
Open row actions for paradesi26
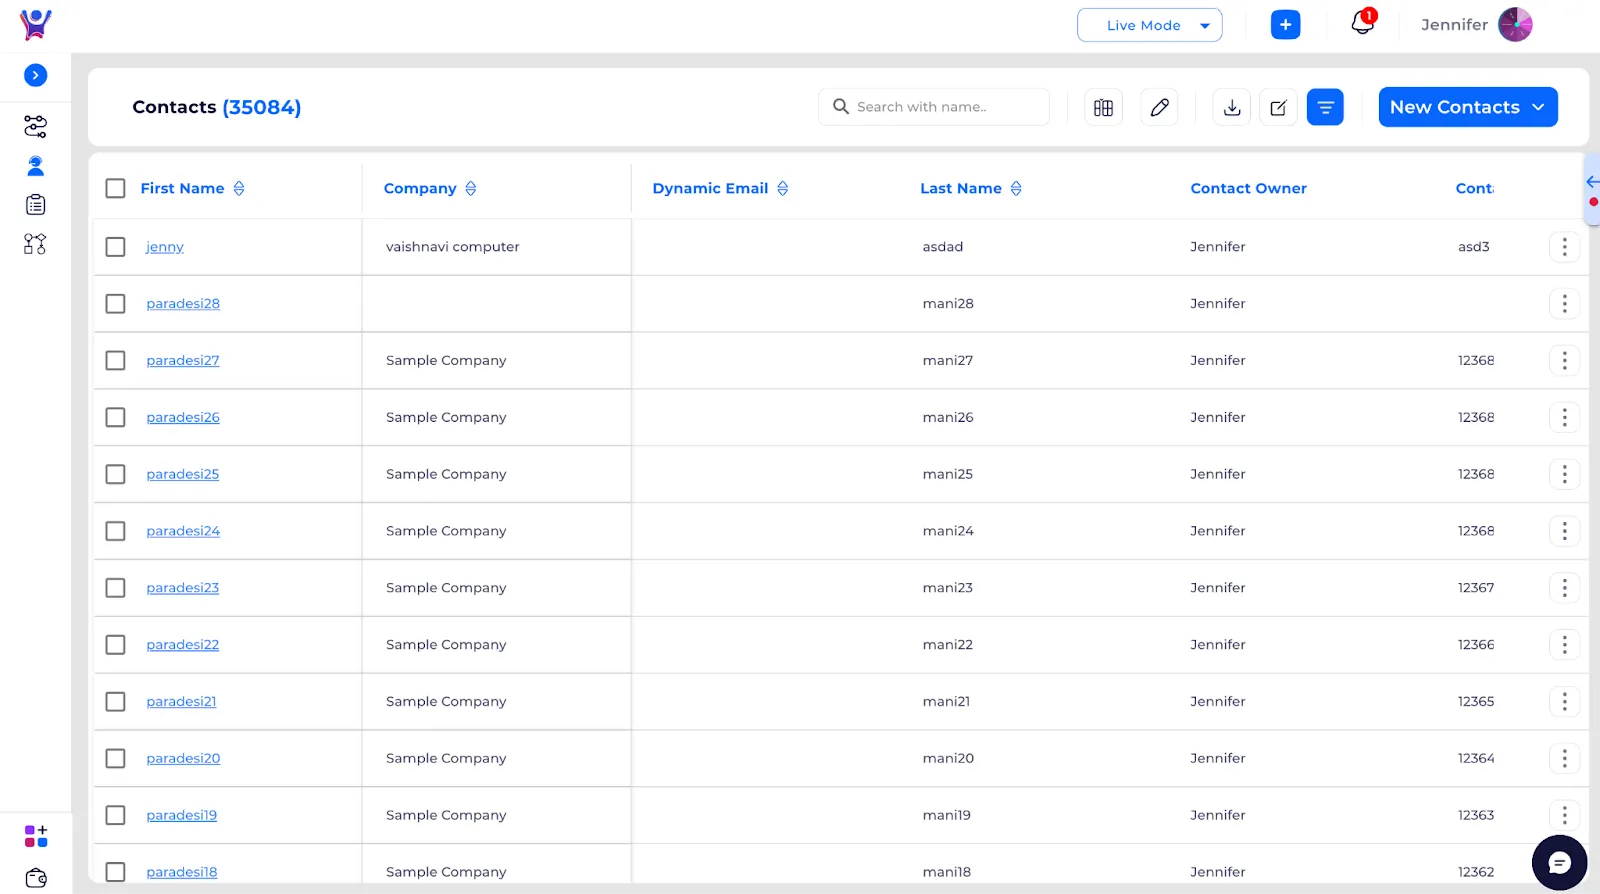point(1565,417)
